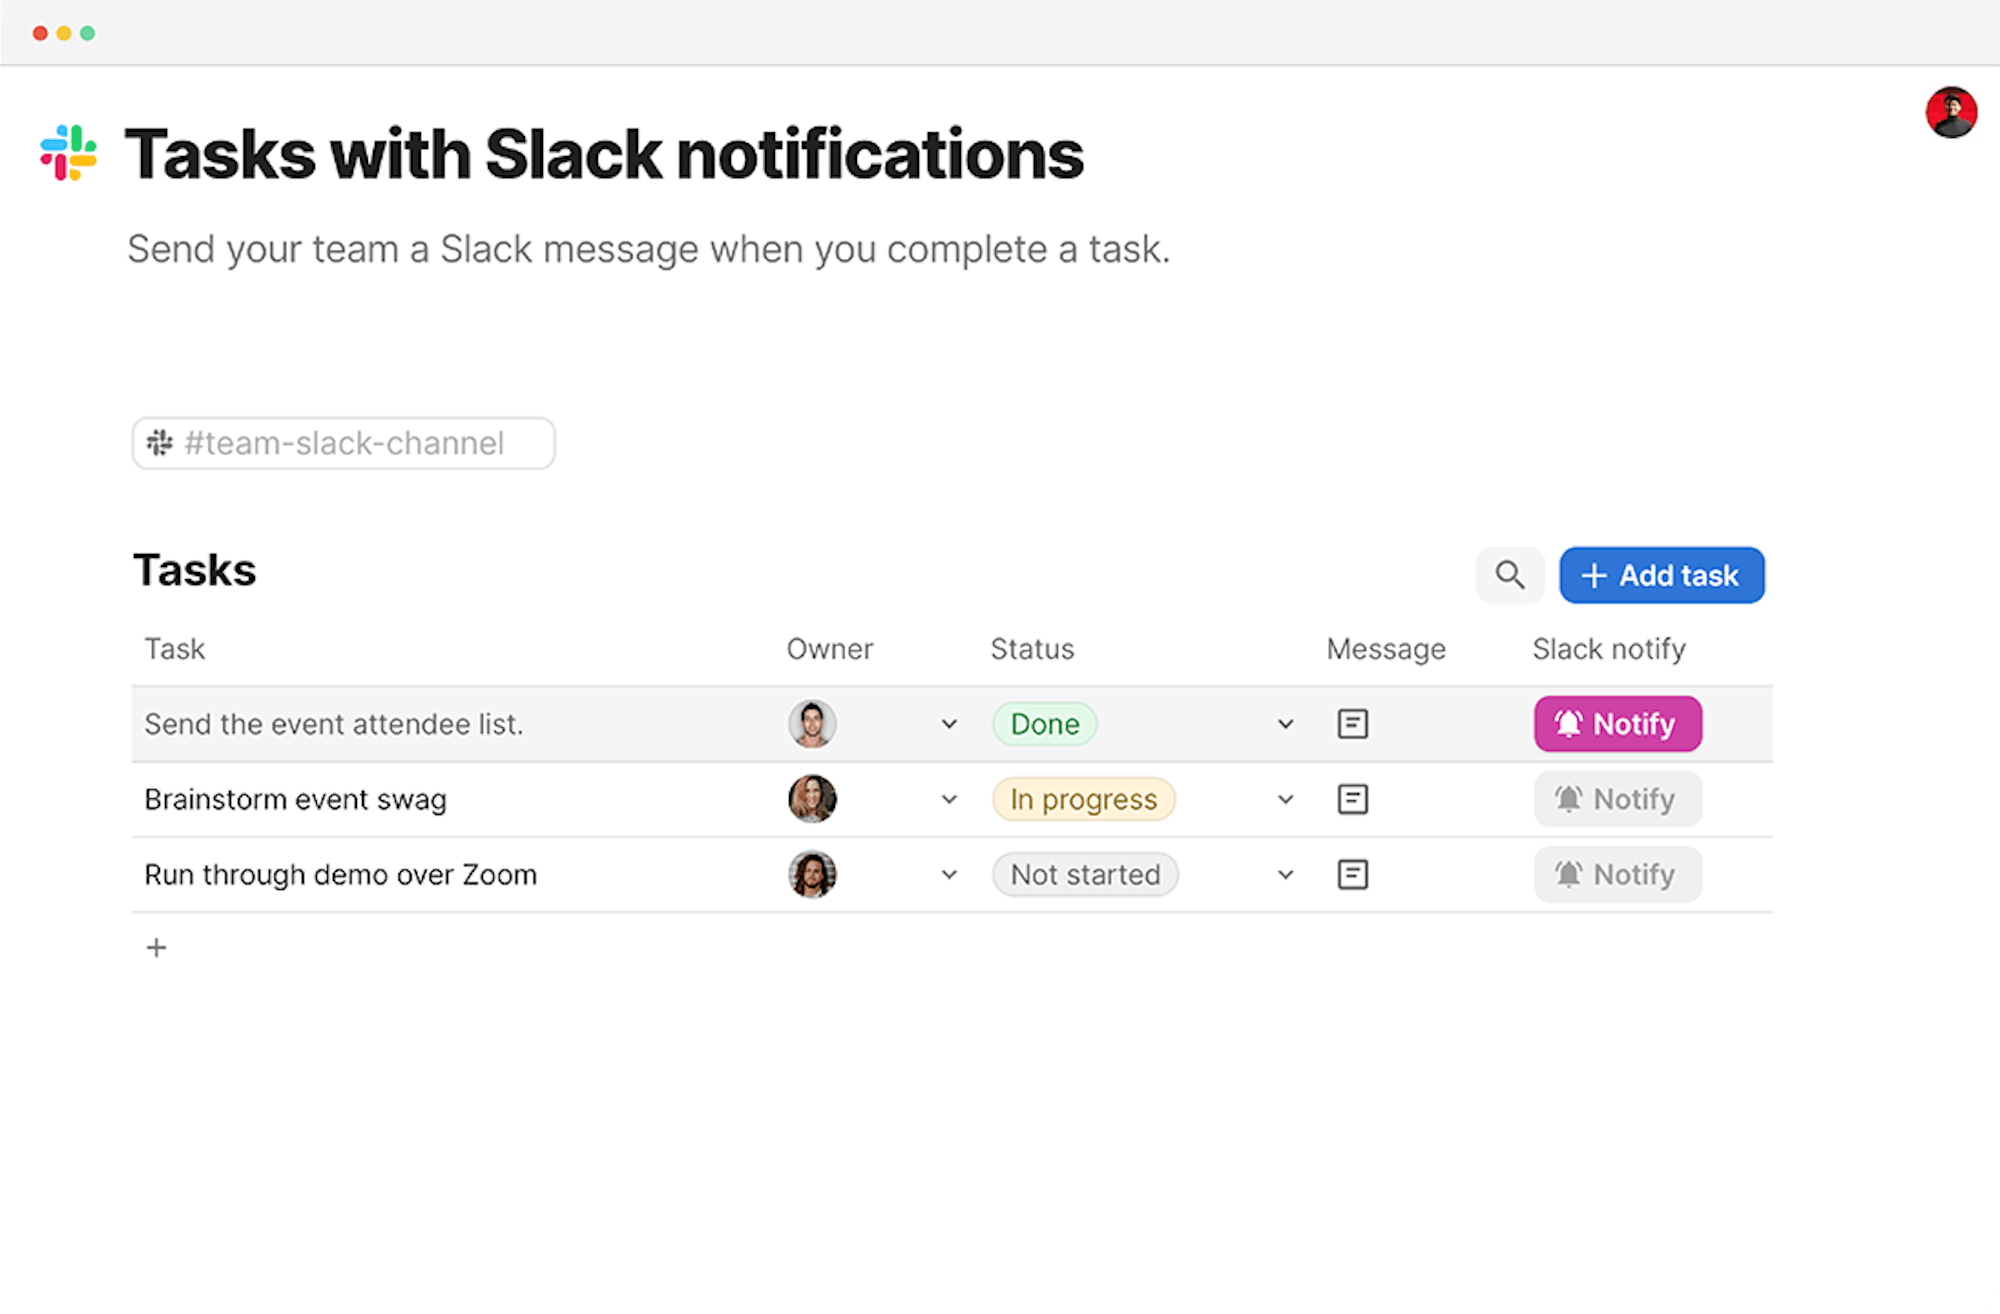Screen dimensions: 2000x1314
Task: Click the yellow minimize window button
Action: click(x=64, y=33)
